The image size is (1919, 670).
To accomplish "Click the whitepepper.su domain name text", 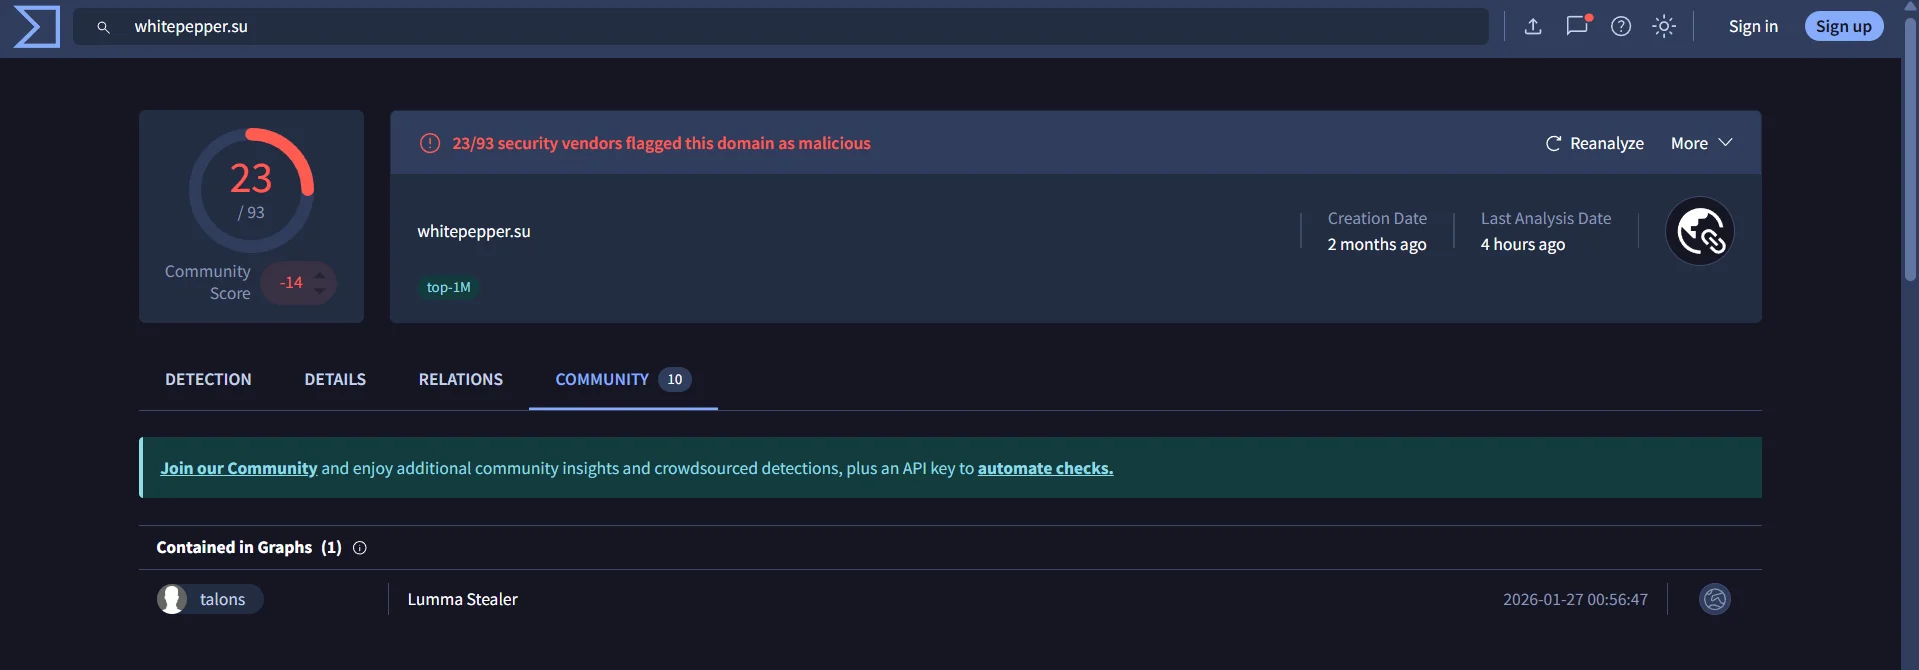I will [474, 231].
